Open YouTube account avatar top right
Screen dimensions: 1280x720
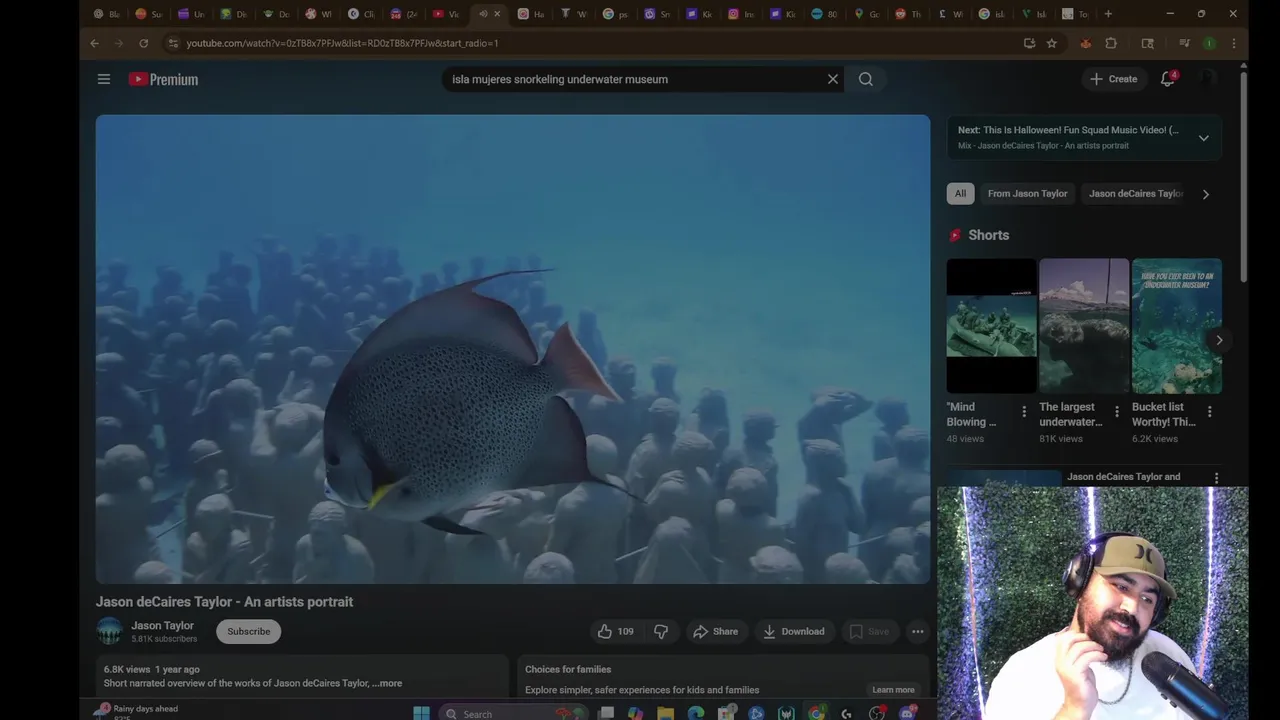pos(1208,79)
